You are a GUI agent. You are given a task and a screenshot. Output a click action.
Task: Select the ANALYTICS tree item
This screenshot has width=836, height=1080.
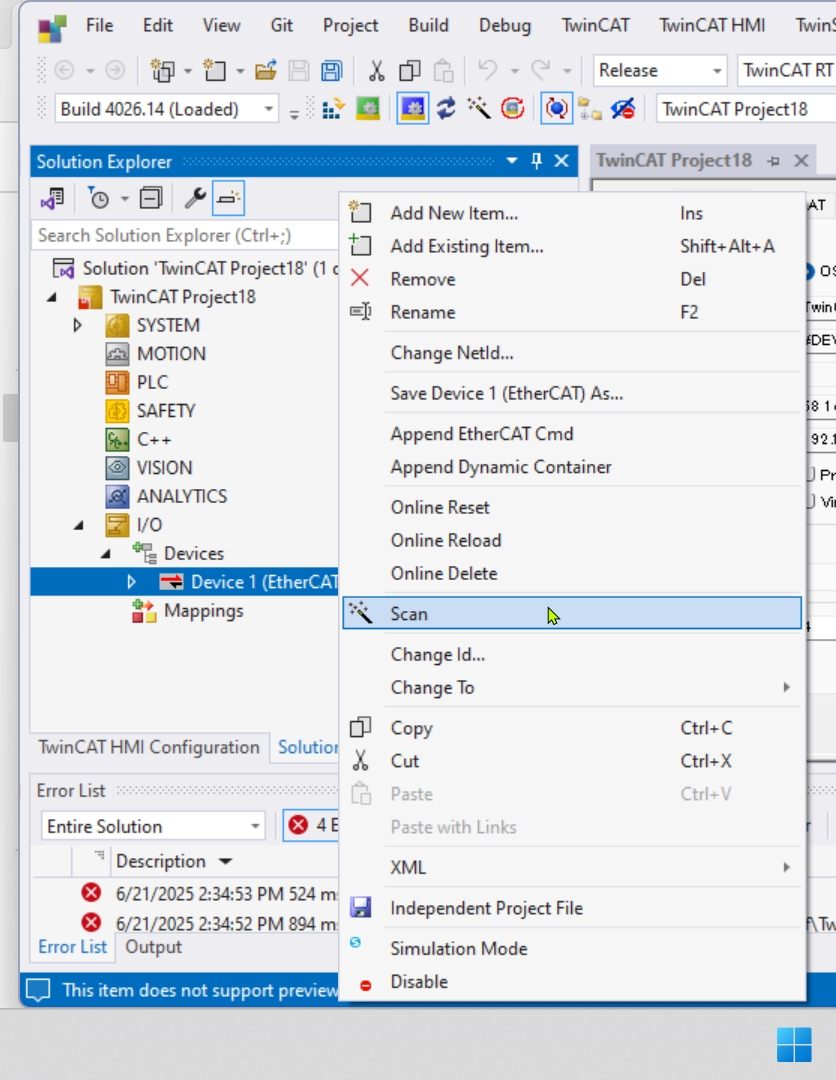click(x=182, y=497)
